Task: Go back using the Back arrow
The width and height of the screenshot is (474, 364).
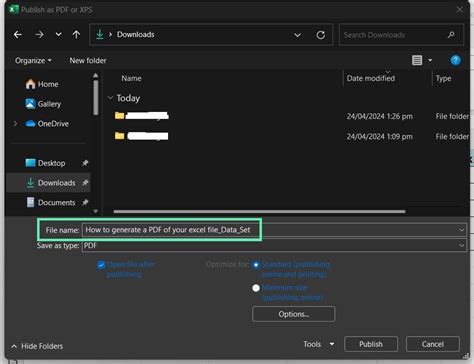Action: [18, 35]
